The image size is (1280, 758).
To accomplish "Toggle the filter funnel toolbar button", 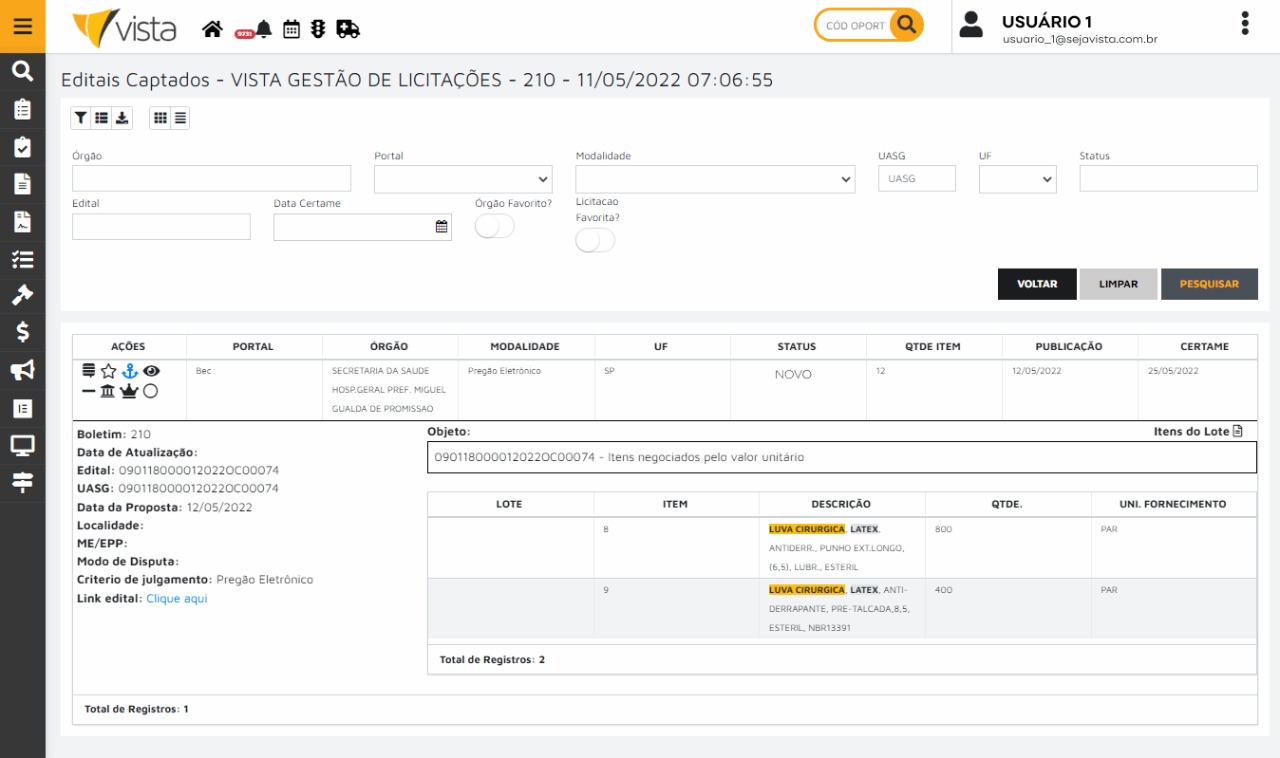I will 81,118.
